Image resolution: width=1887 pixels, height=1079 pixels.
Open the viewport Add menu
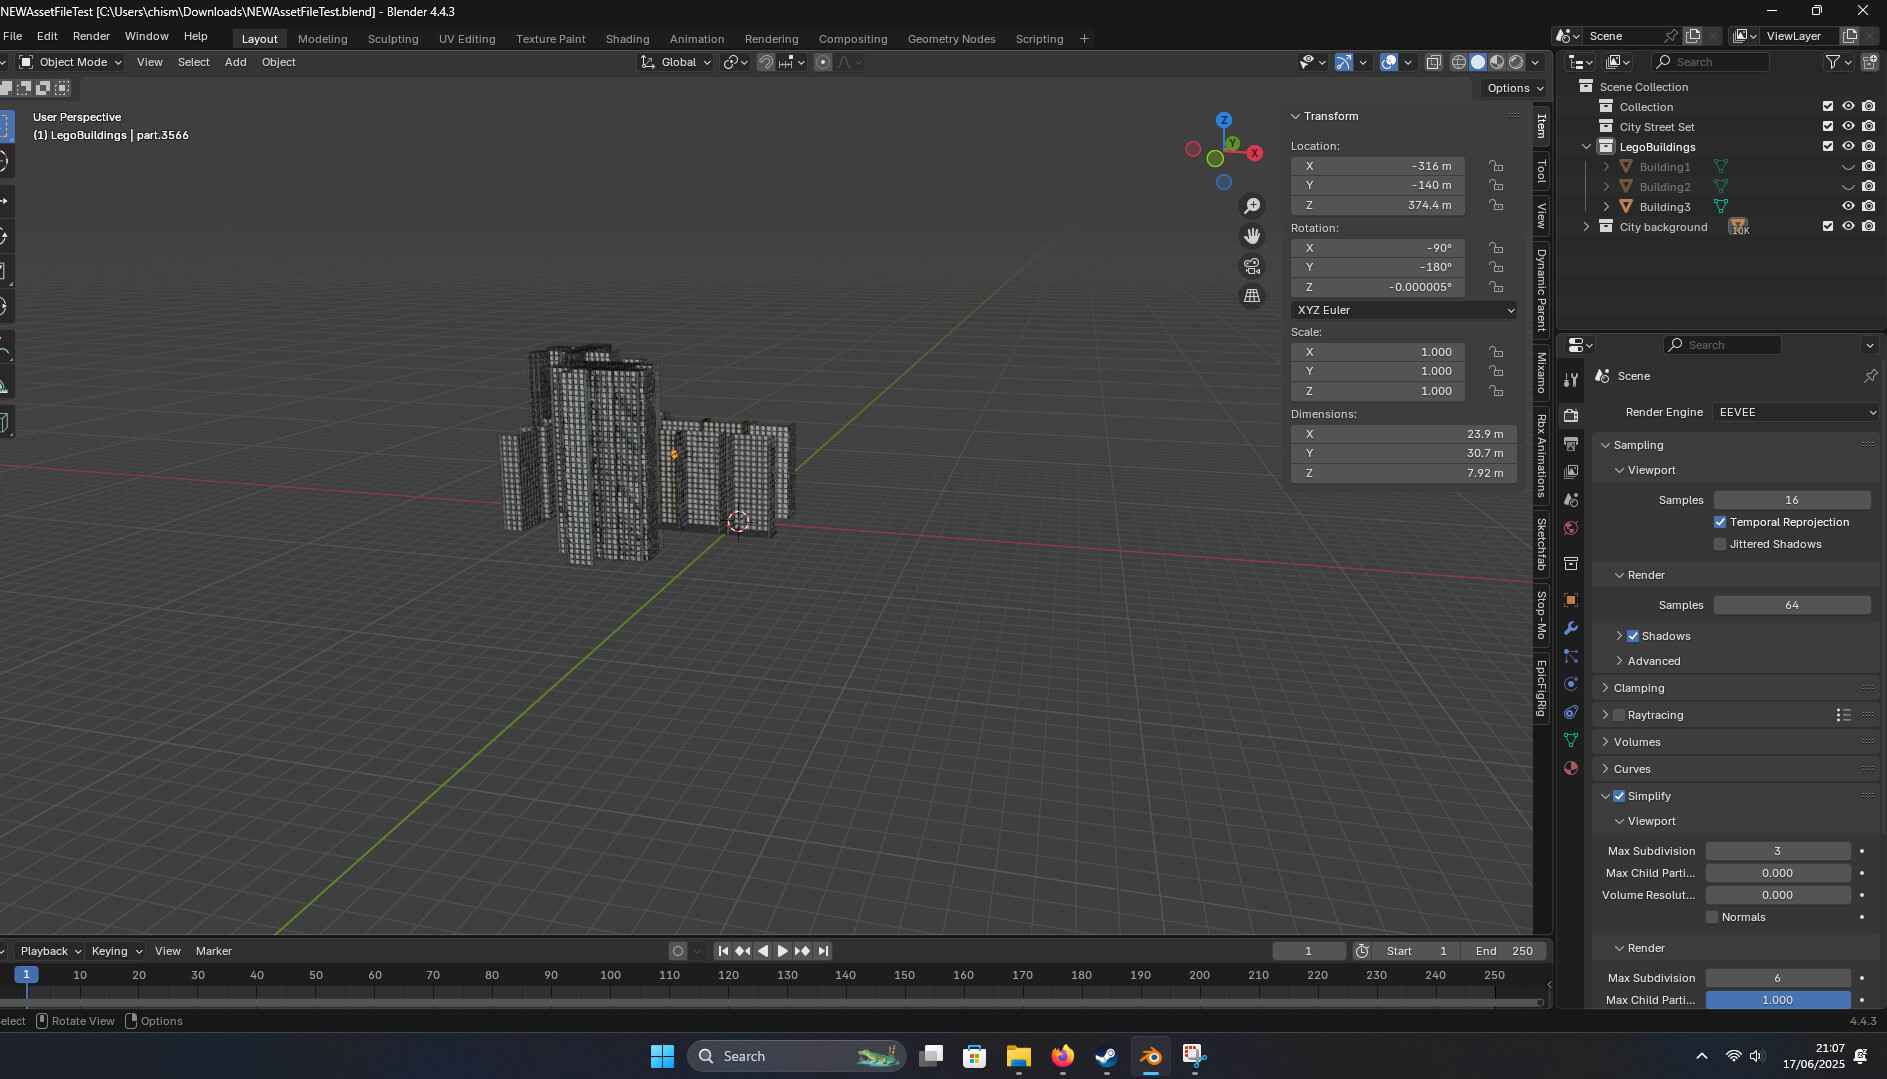tap(235, 62)
